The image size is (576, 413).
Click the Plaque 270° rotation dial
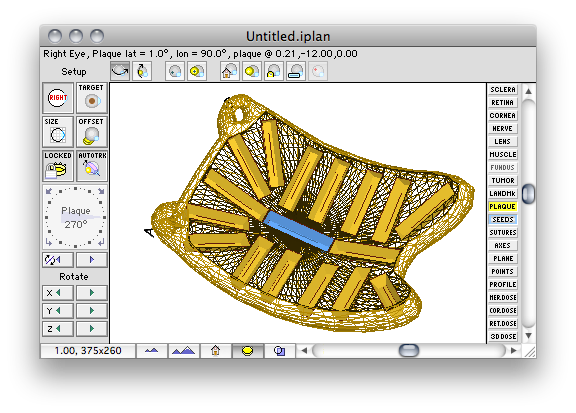(x=75, y=217)
